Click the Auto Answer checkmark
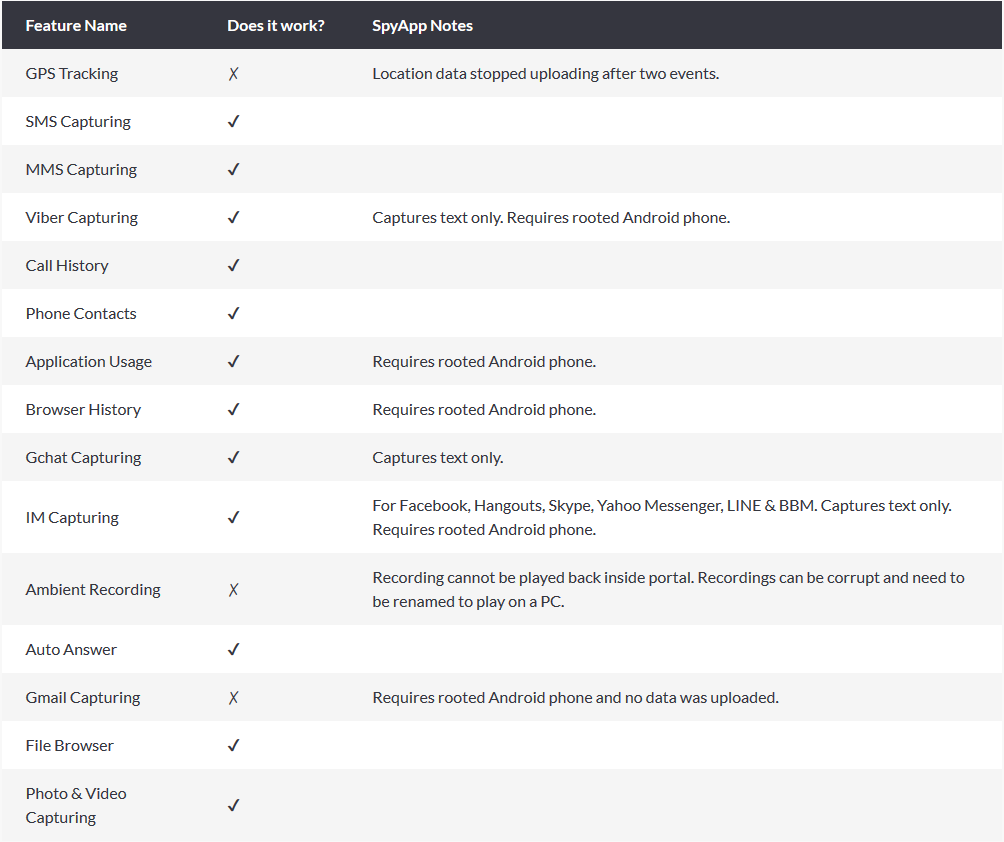Viewport: 1004px width, 842px height. click(233, 650)
